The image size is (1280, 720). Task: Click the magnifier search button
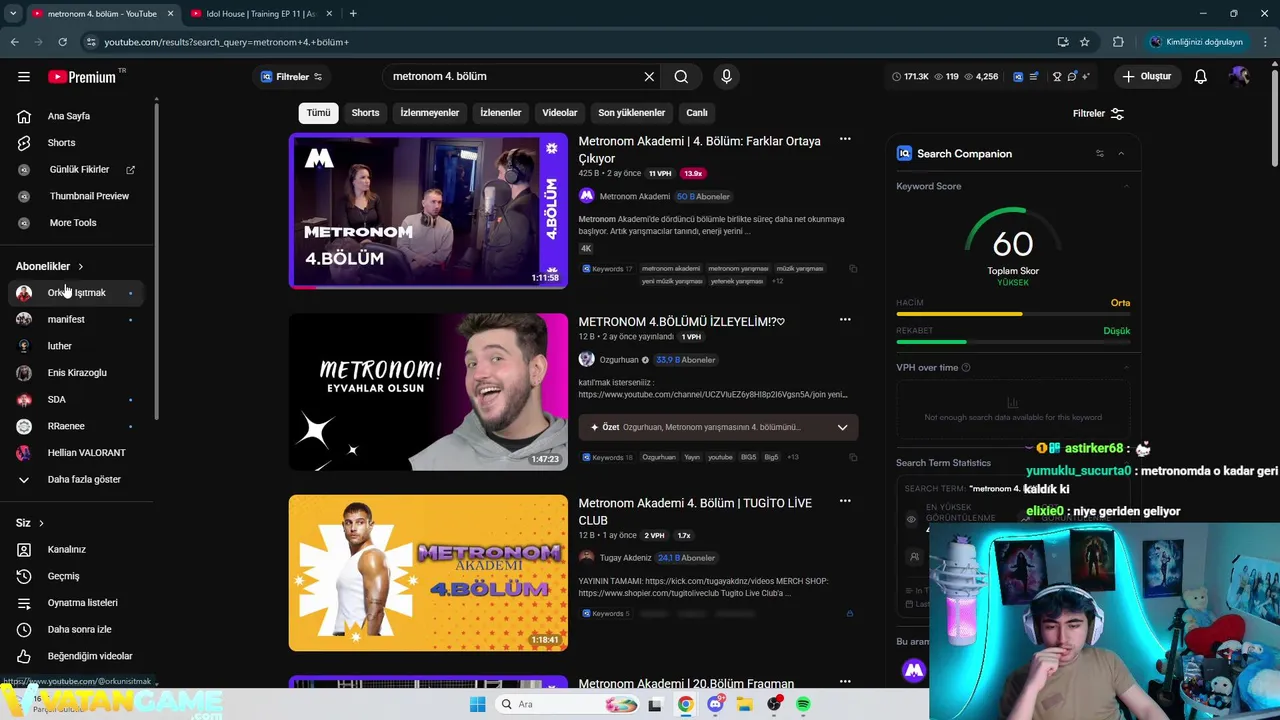(x=681, y=76)
